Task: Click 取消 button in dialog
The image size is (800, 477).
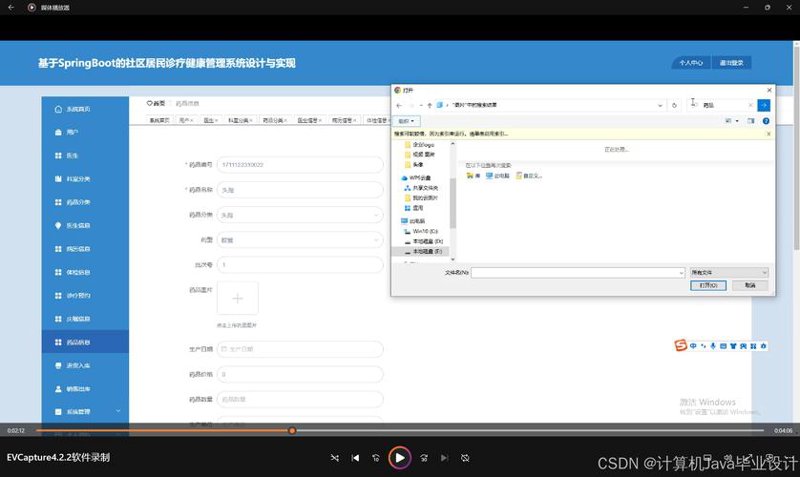Action: point(750,285)
